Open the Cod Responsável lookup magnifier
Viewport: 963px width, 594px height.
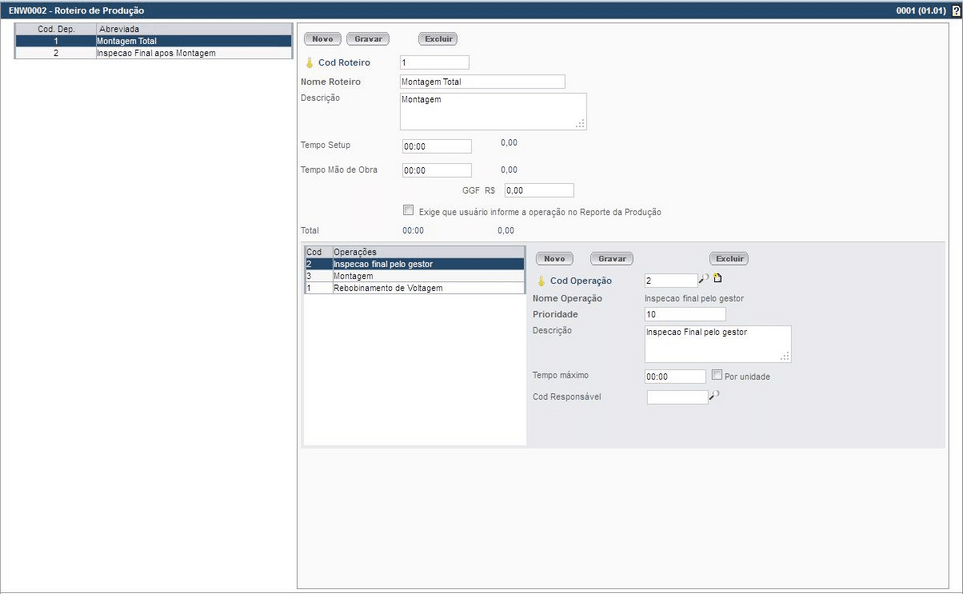[714, 396]
